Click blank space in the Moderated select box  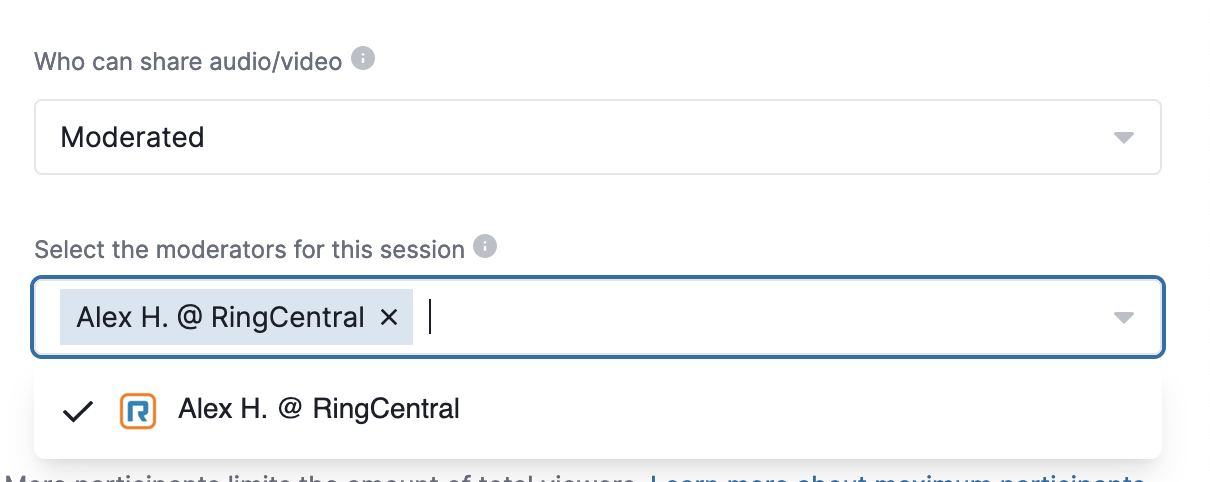click(650, 137)
